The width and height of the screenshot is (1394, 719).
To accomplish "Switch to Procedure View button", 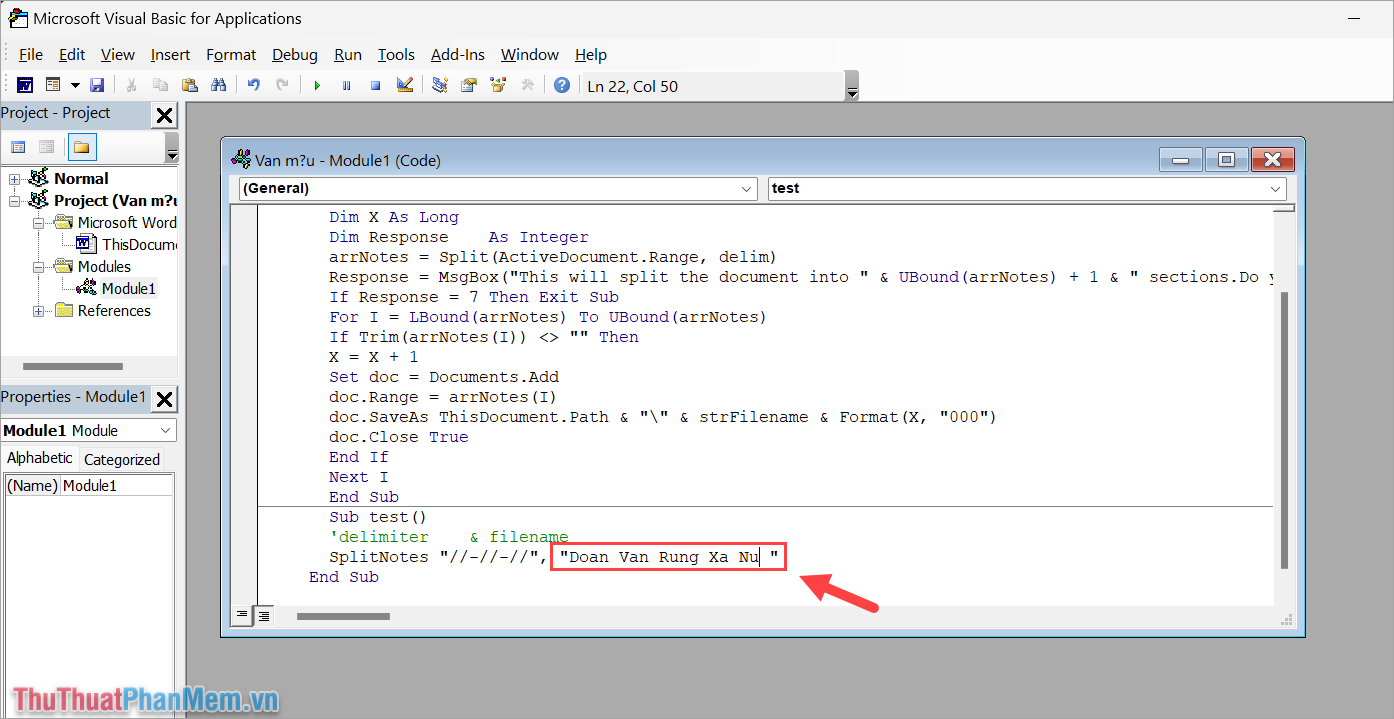I will [242, 616].
